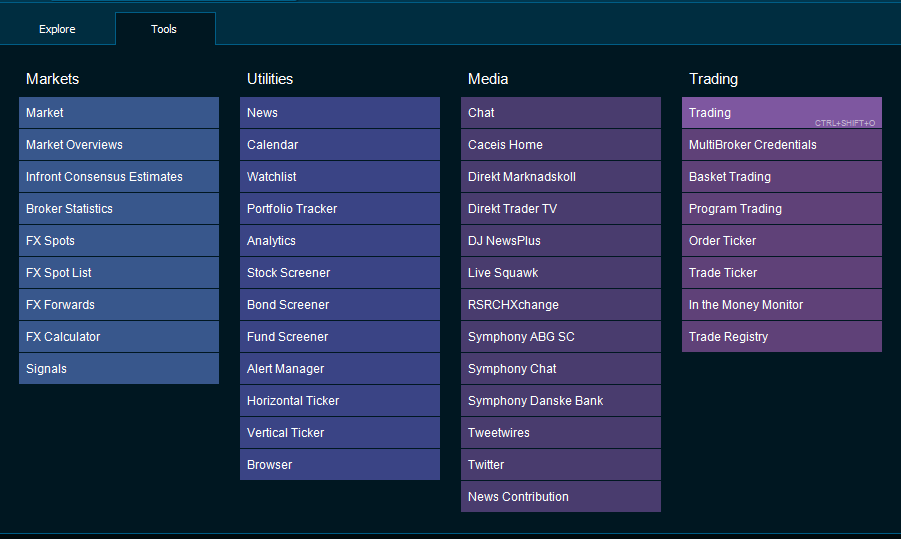Open the Market tool

click(119, 113)
